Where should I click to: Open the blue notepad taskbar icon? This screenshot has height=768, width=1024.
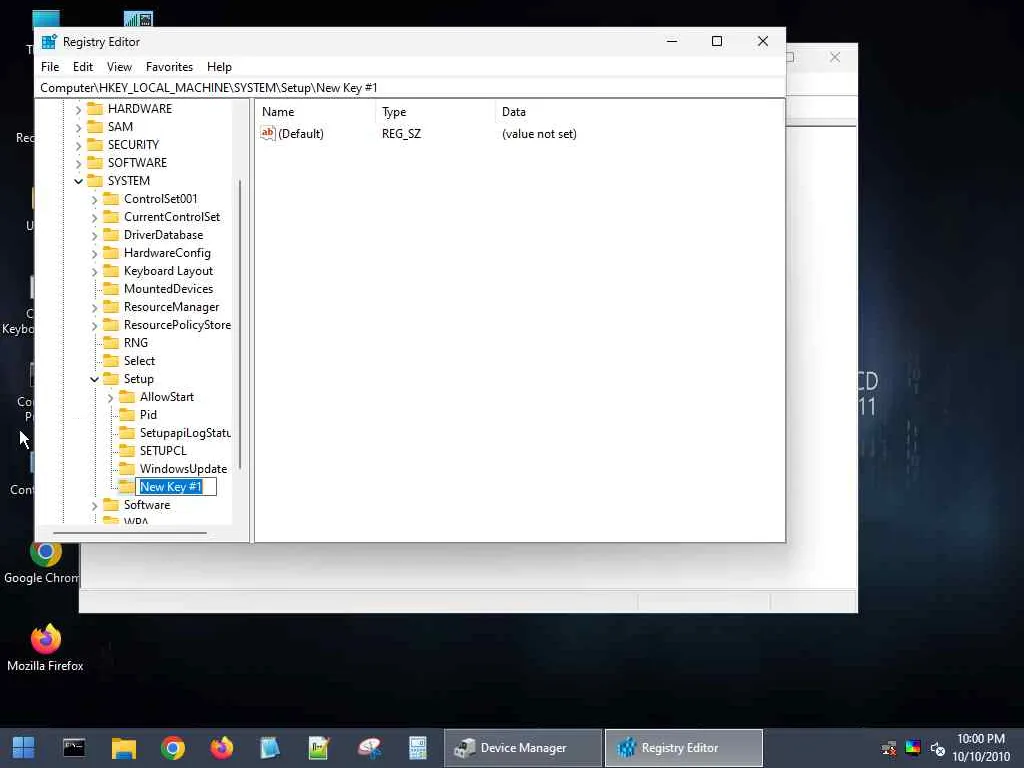click(270, 748)
